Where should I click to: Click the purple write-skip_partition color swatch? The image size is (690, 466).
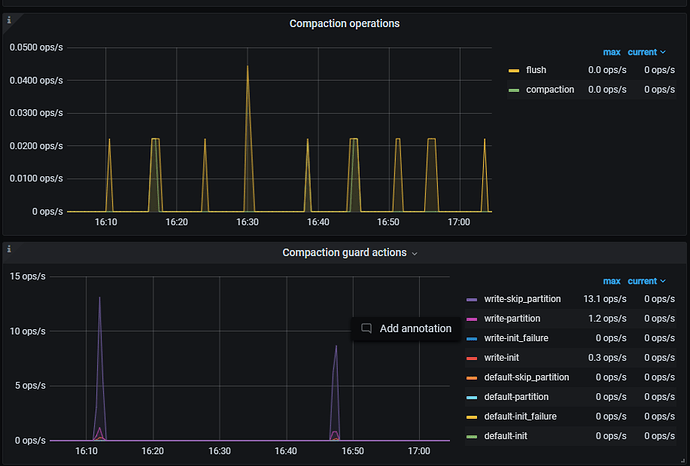472,300
